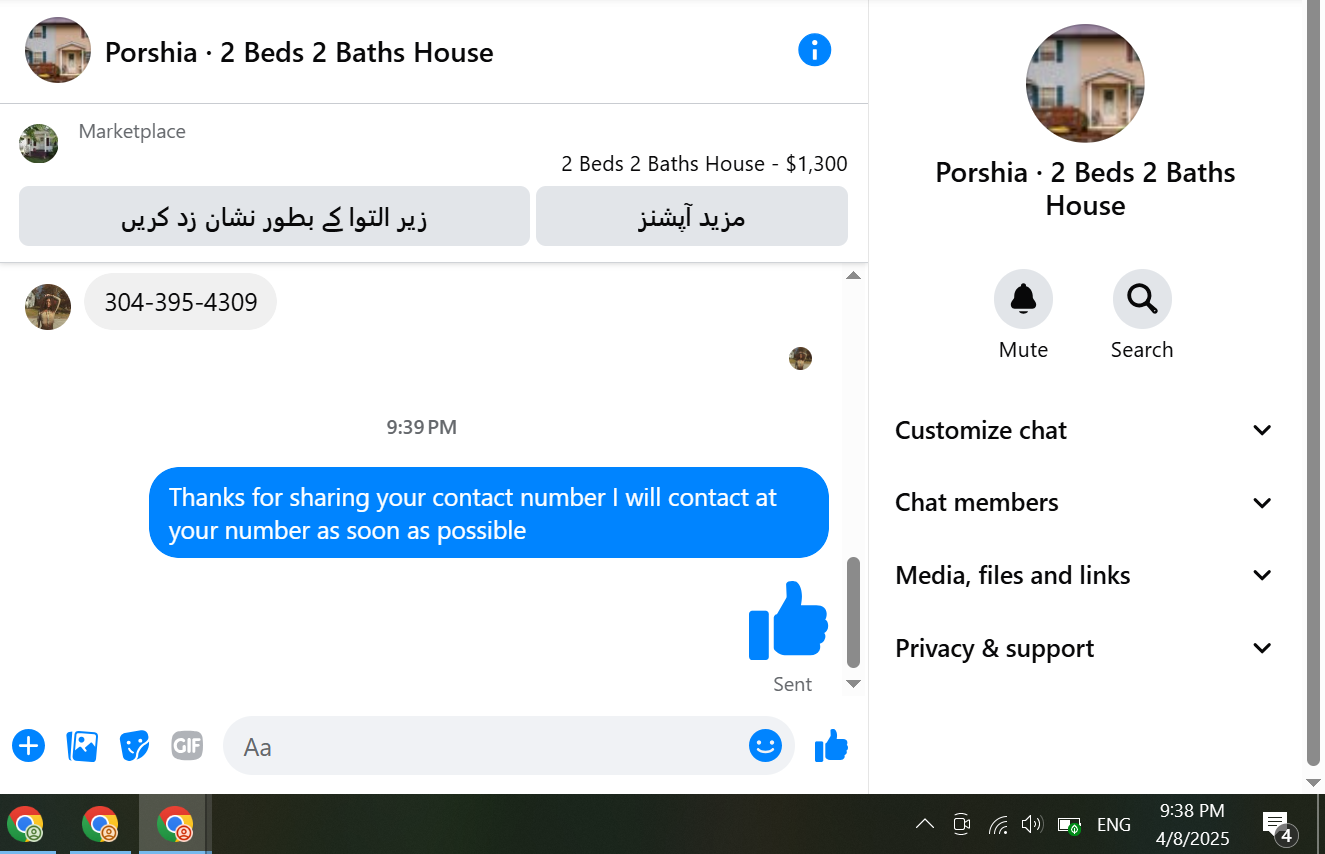Image resolution: width=1325 pixels, height=854 pixels.
Task: Choose a sticker with the sticker icon
Action: (x=134, y=746)
